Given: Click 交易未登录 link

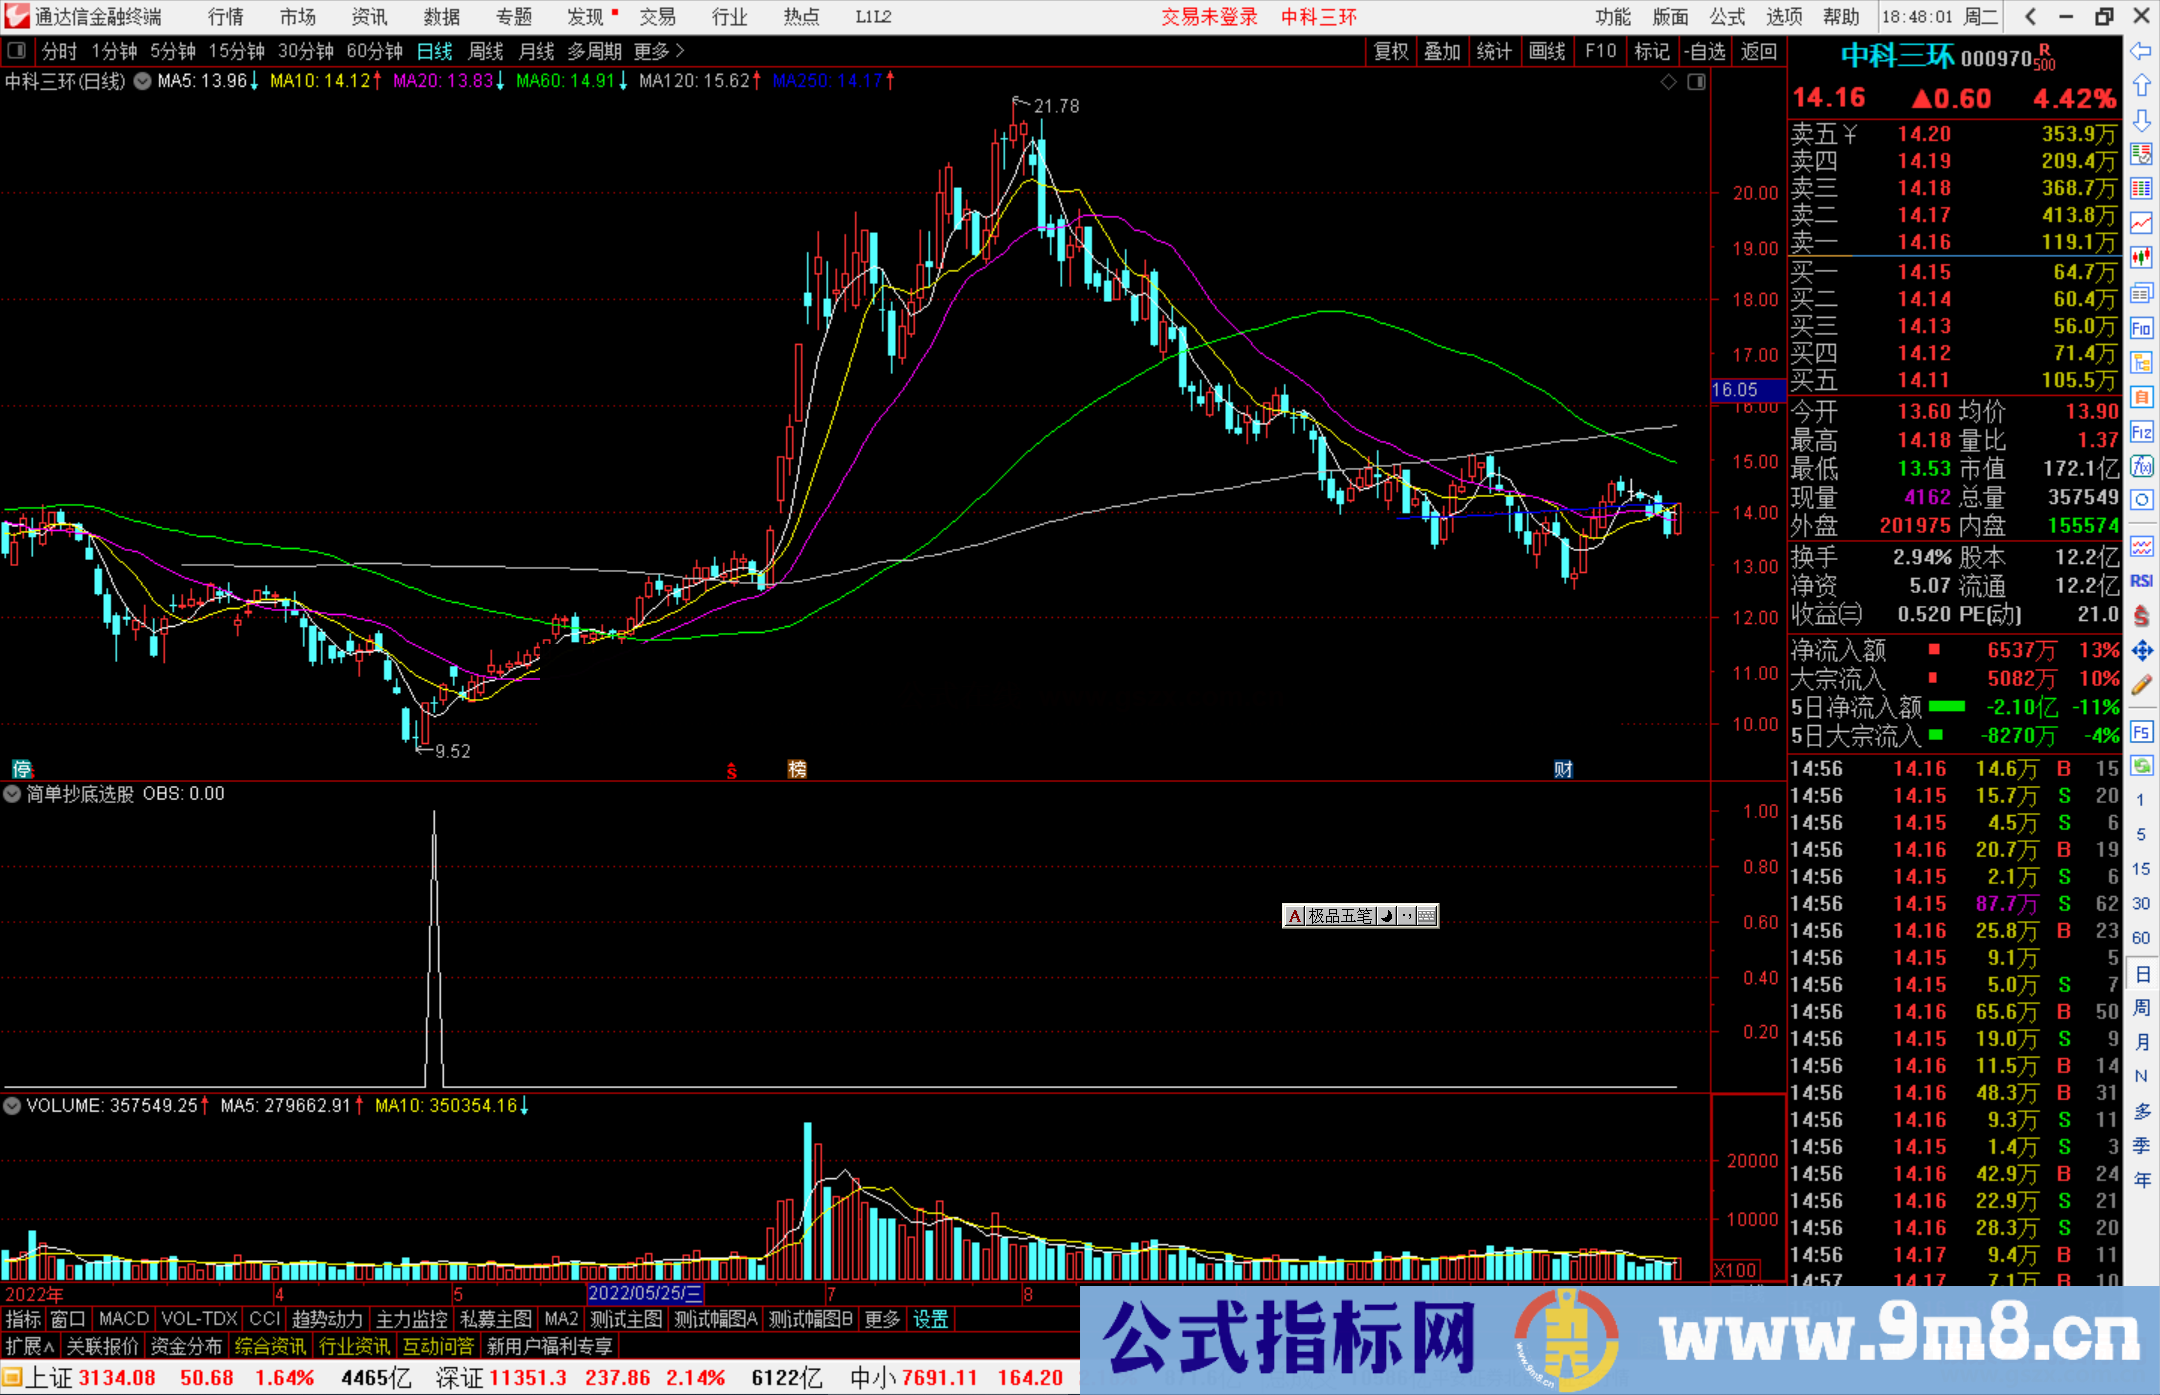Looking at the screenshot, I should click(x=1210, y=17).
